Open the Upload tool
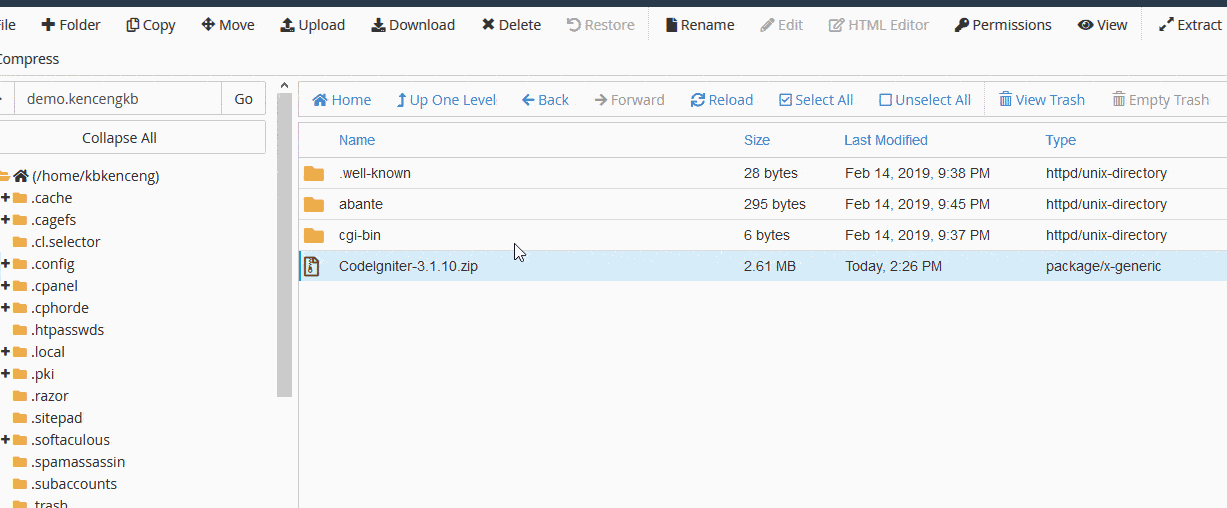 pyautogui.click(x=312, y=25)
